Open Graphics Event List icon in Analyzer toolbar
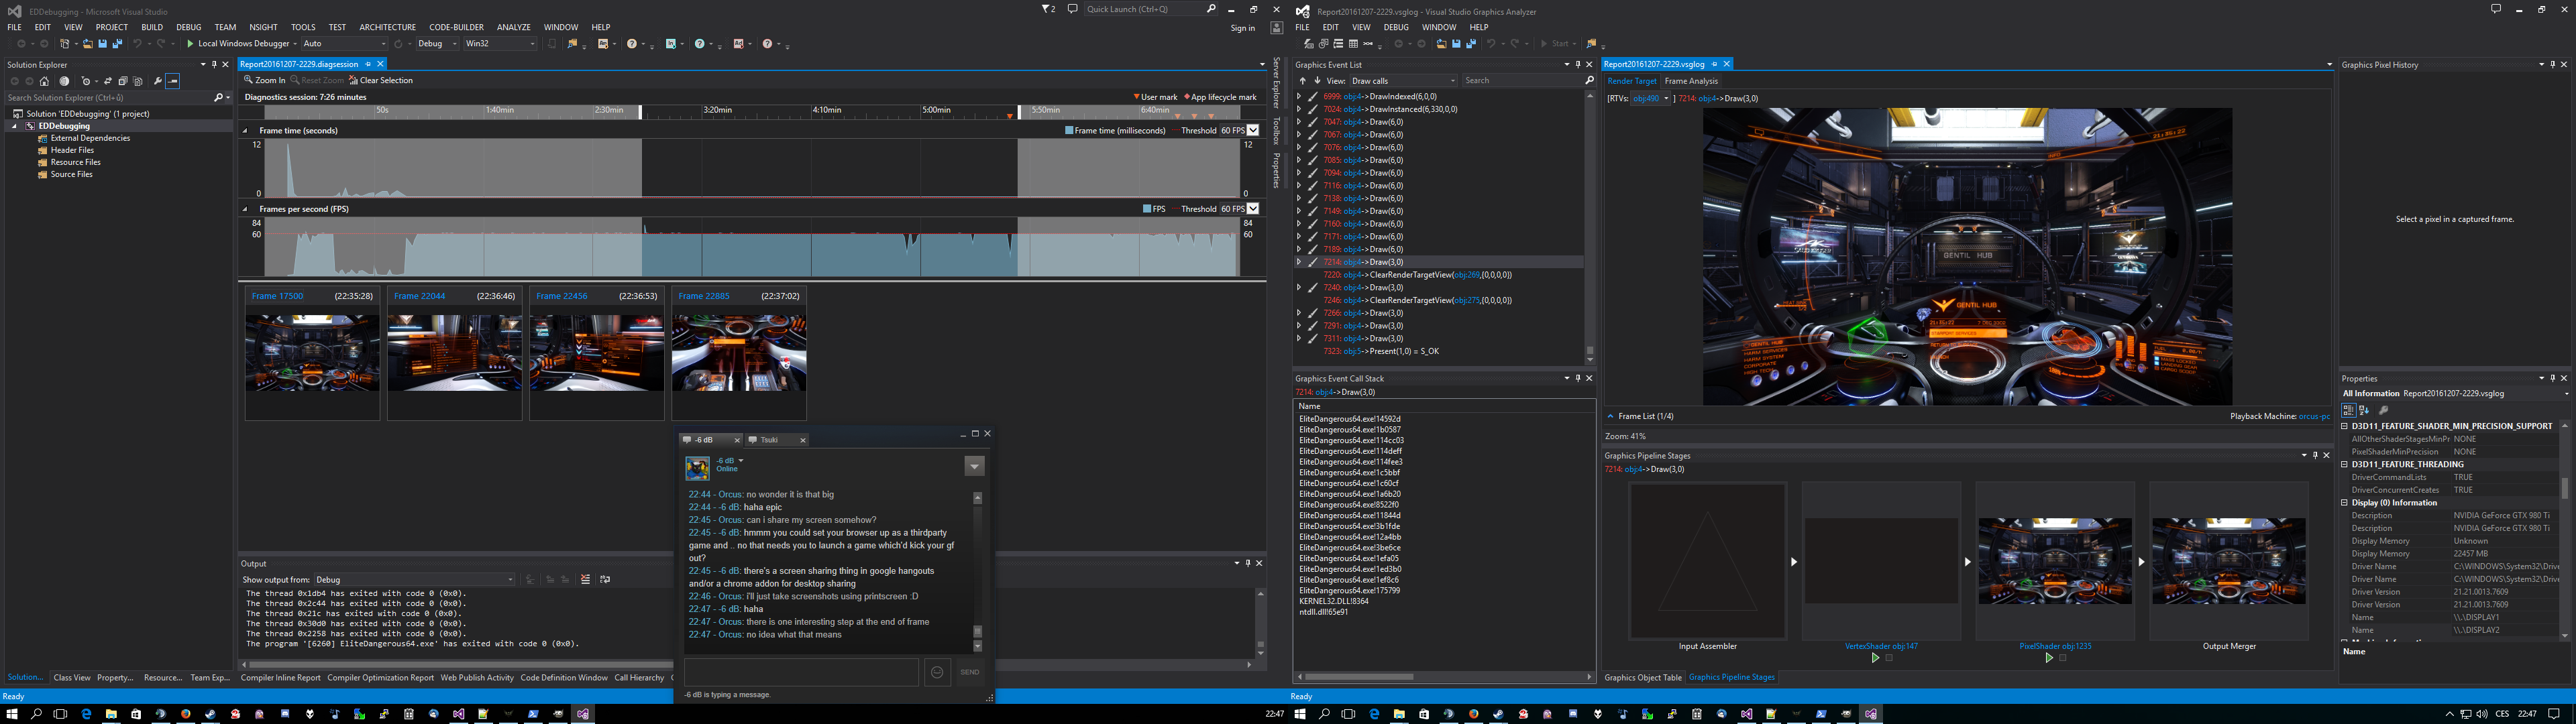Viewport: 2576px width, 724px height. pyautogui.click(x=1309, y=44)
